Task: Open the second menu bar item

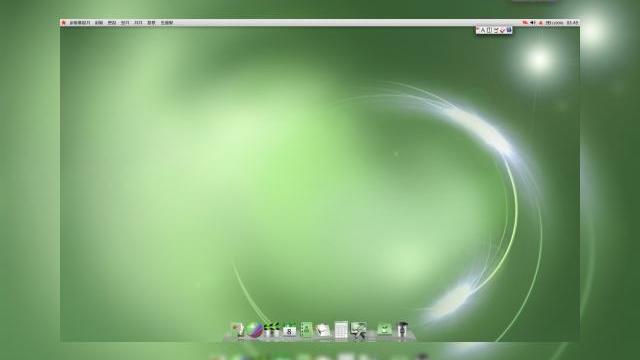Action: pyautogui.click(x=99, y=23)
